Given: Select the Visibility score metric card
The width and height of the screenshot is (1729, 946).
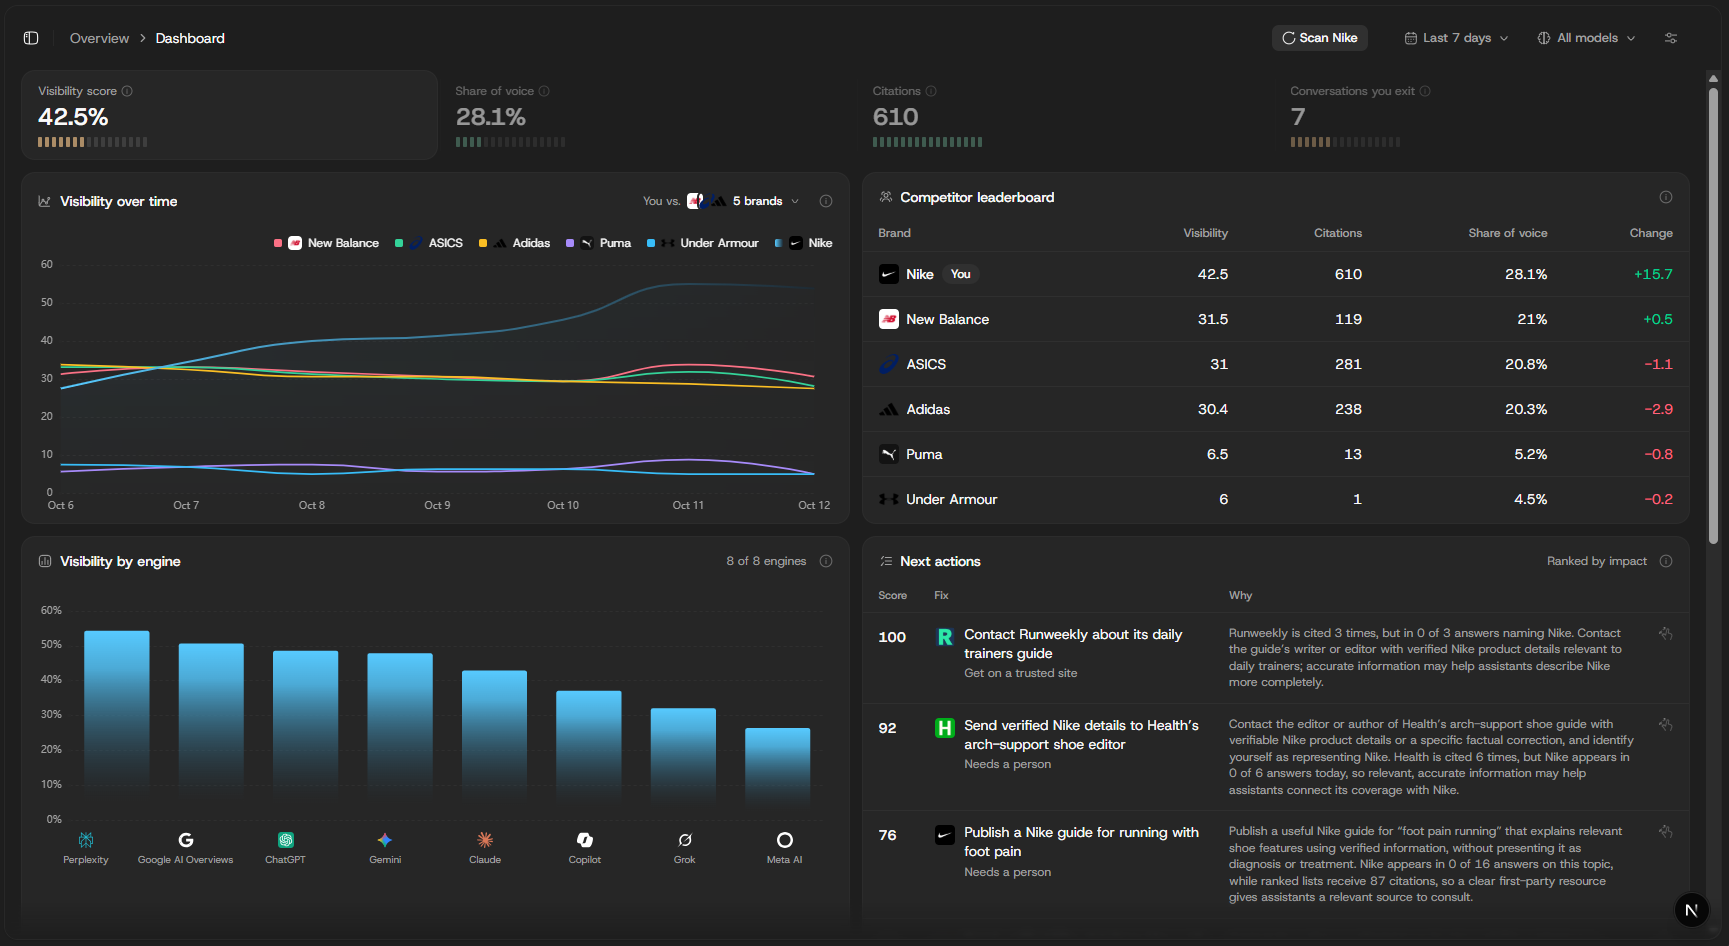Looking at the screenshot, I should click(x=229, y=115).
